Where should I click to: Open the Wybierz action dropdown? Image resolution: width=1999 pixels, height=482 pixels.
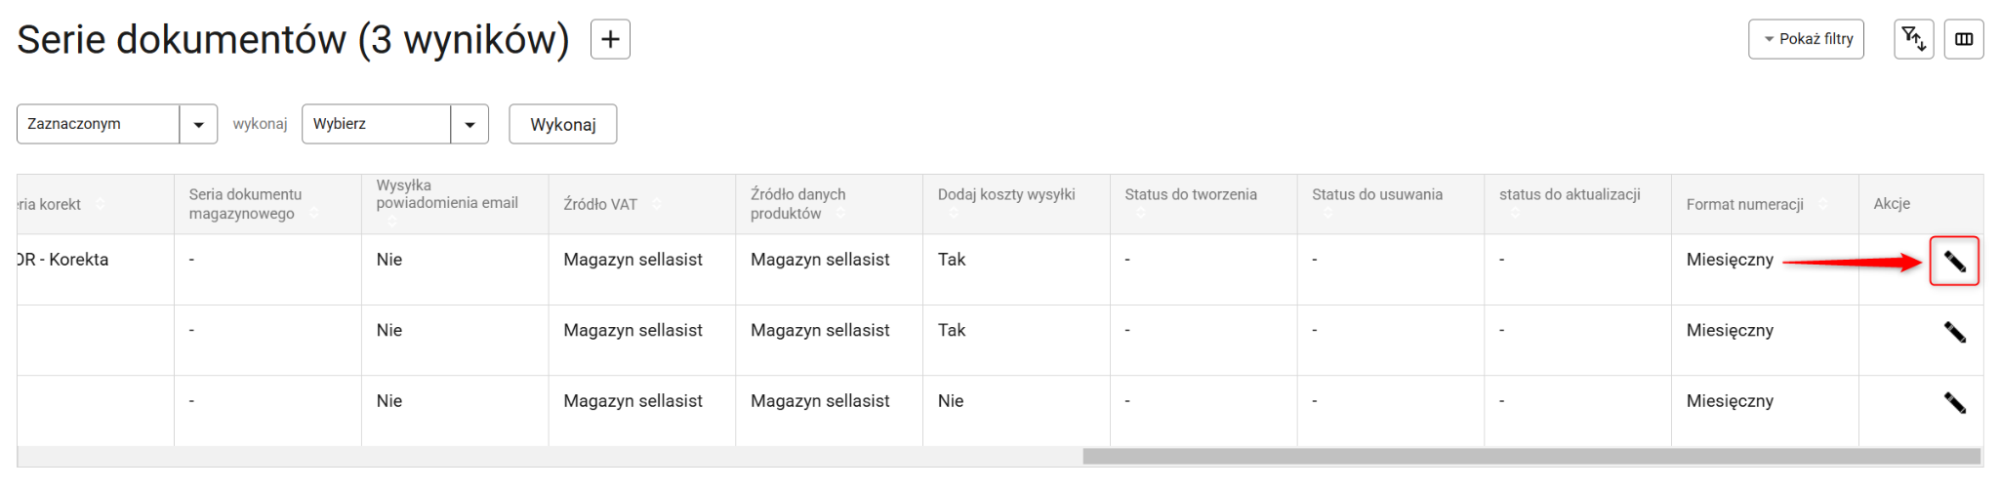tap(469, 124)
